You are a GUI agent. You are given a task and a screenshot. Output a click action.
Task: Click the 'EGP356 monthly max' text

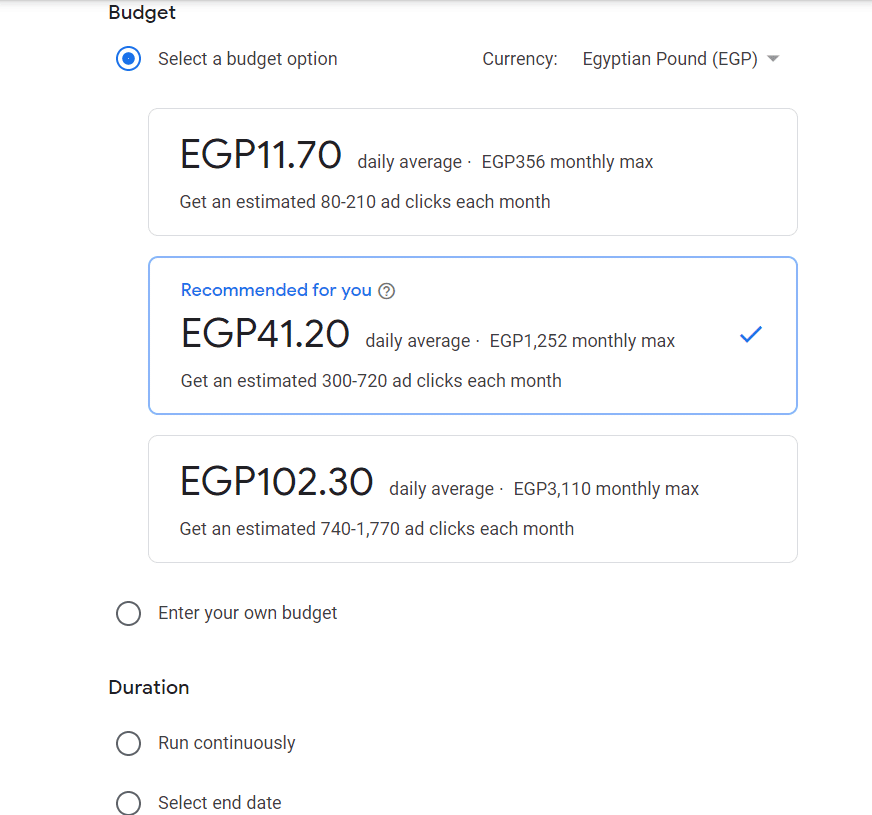tap(567, 162)
